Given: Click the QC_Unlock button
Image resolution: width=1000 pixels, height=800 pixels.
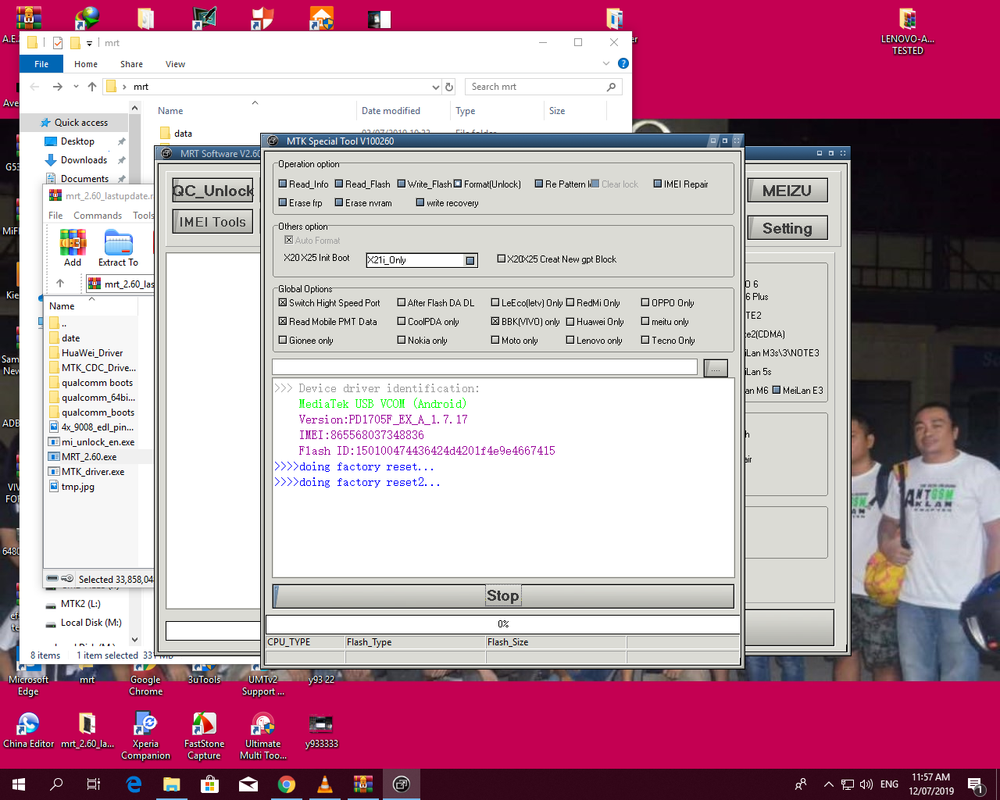Looking at the screenshot, I should click(213, 190).
